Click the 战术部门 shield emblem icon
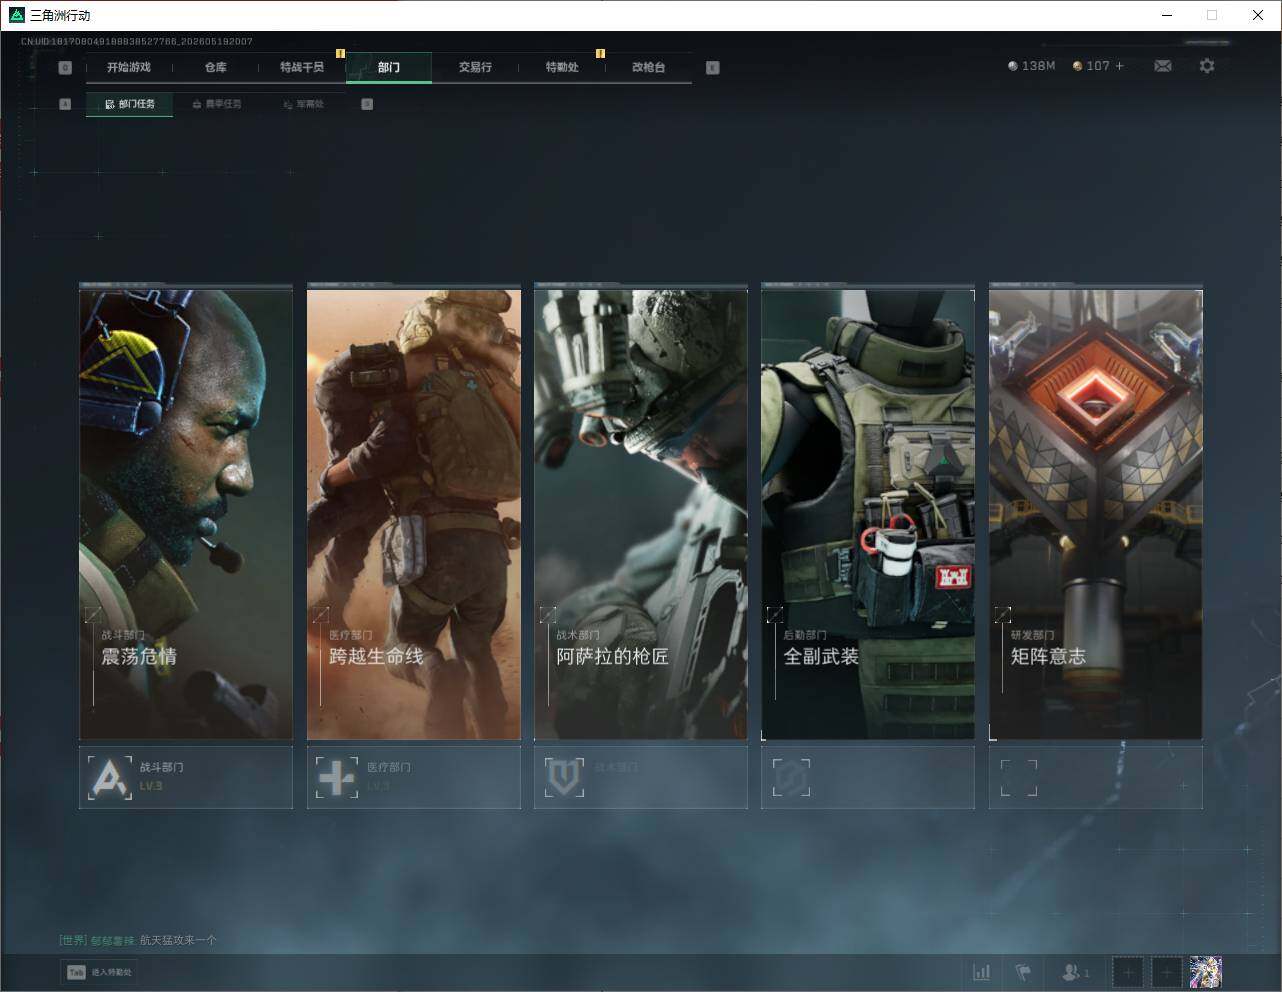The height and width of the screenshot is (992, 1282). pyautogui.click(x=563, y=777)
